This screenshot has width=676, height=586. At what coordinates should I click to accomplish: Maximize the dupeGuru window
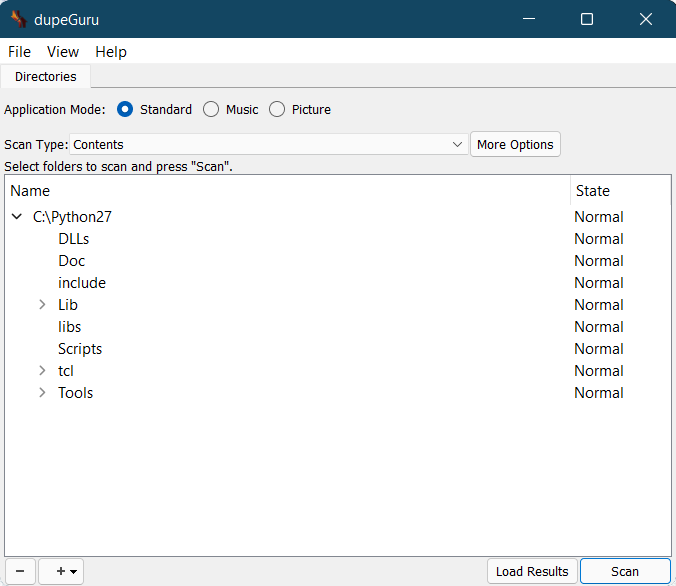click(x=587, y=19)
